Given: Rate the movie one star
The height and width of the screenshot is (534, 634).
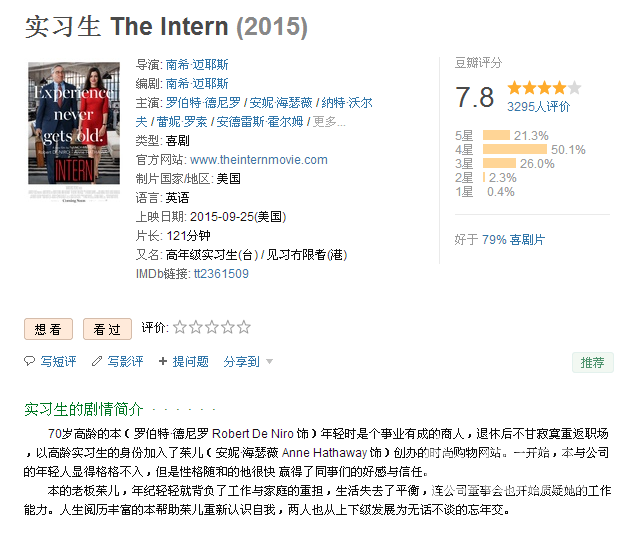Looking at the screenshot, I should [x=180, y=327].
